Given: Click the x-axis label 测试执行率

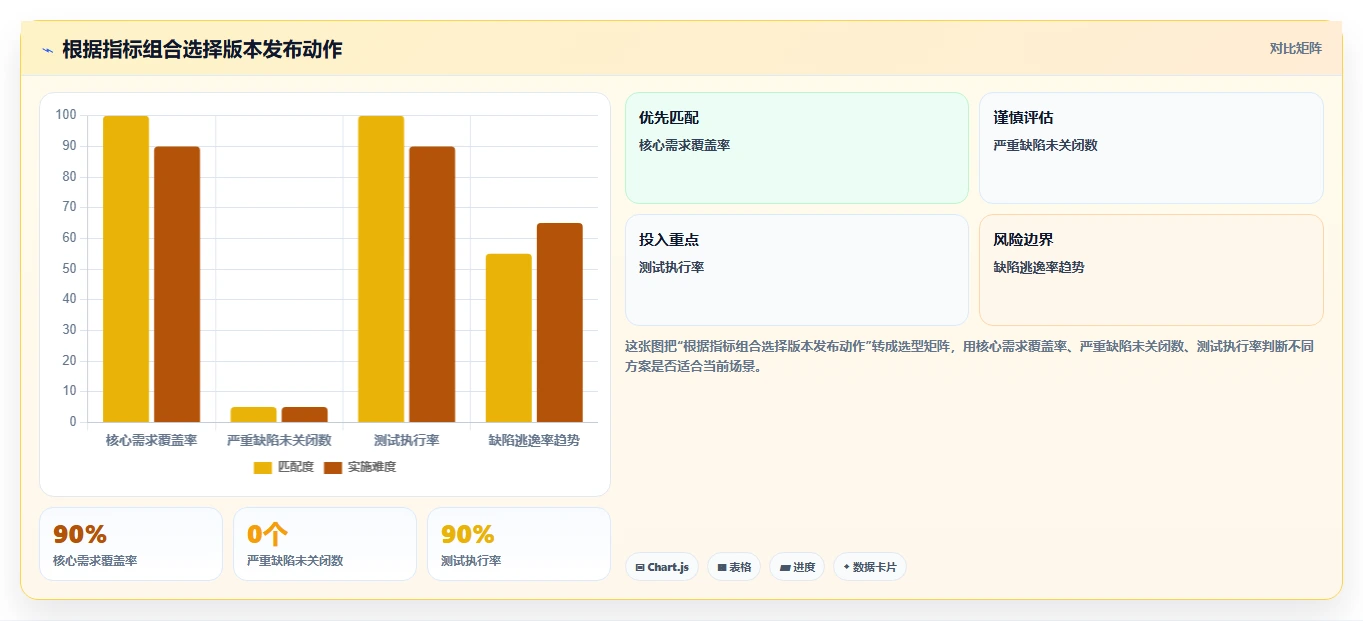Looking at the screenshot, I should click(x=407, y=440).
